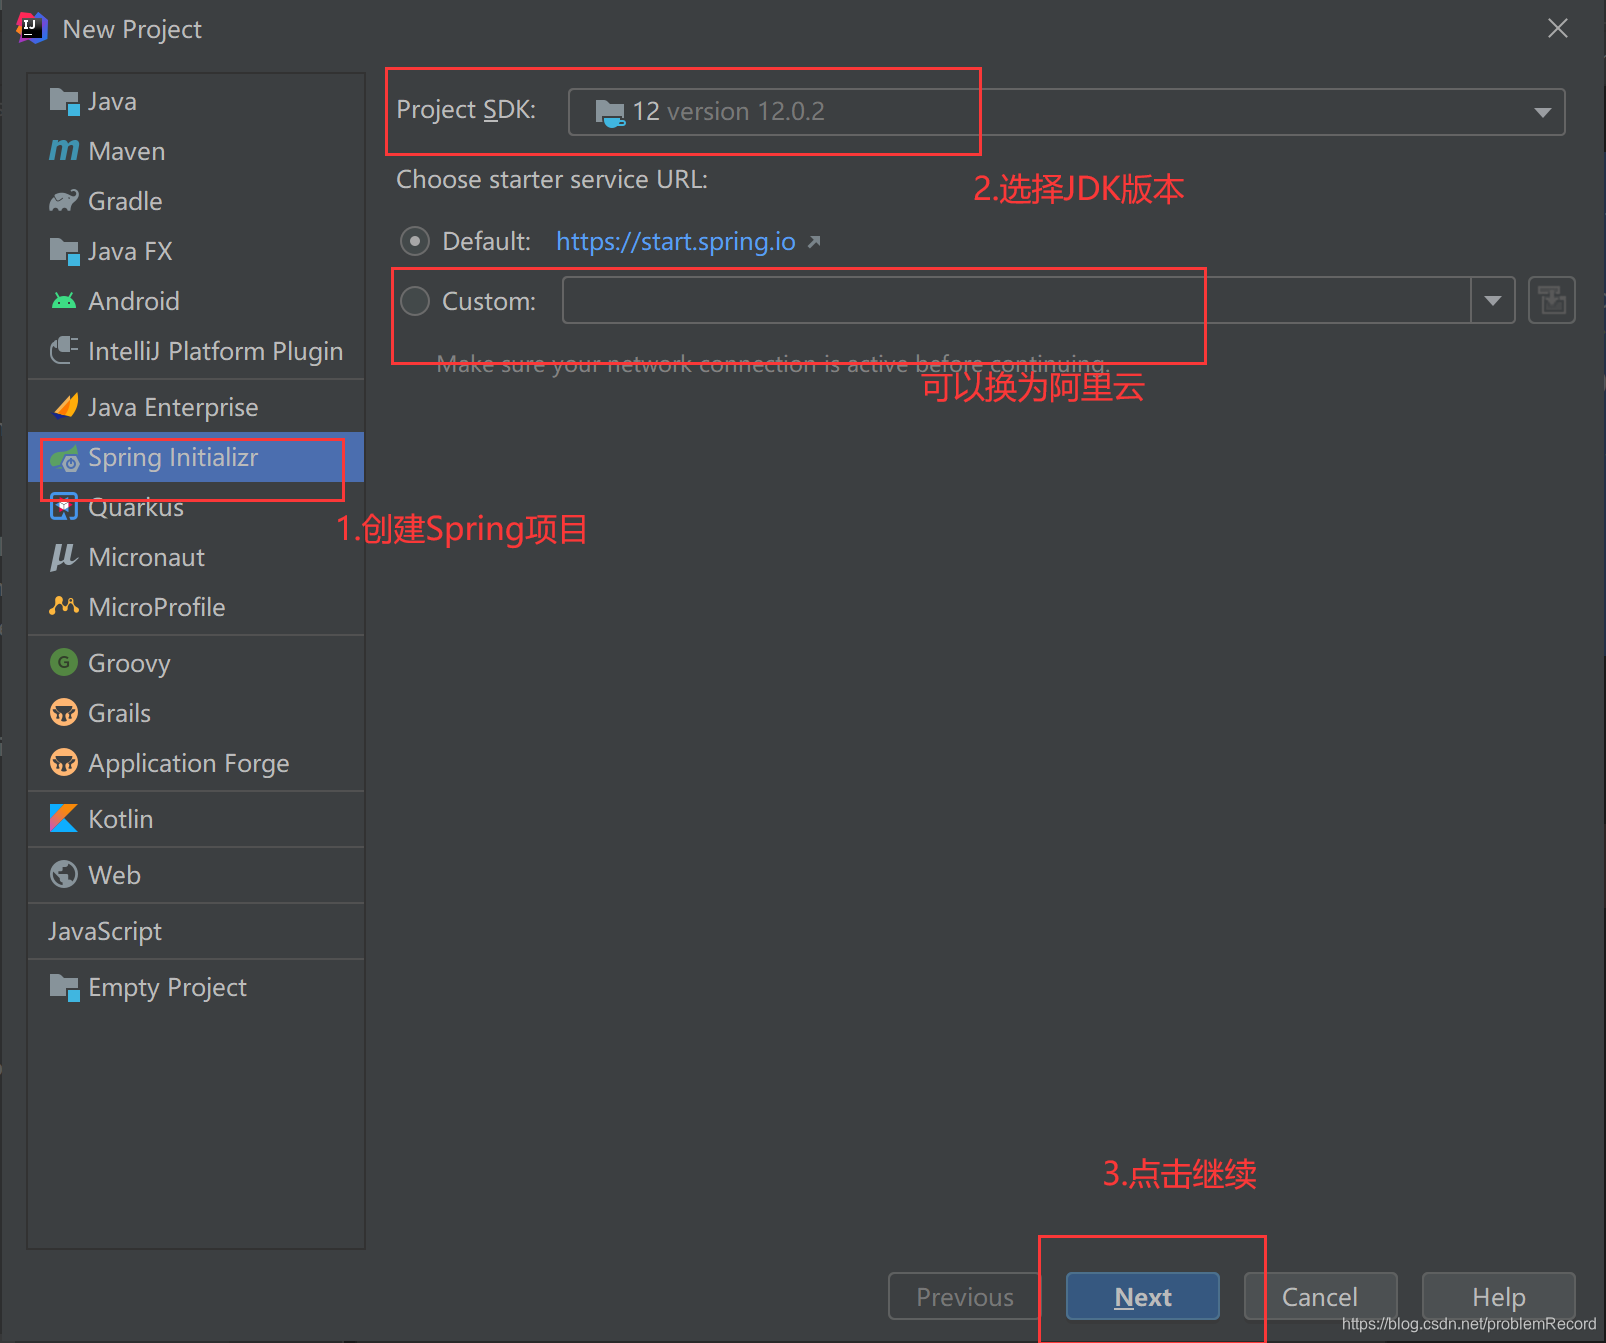
Task: Click the external link arrow next to start.spring.io
Action: tap(814, 241)
